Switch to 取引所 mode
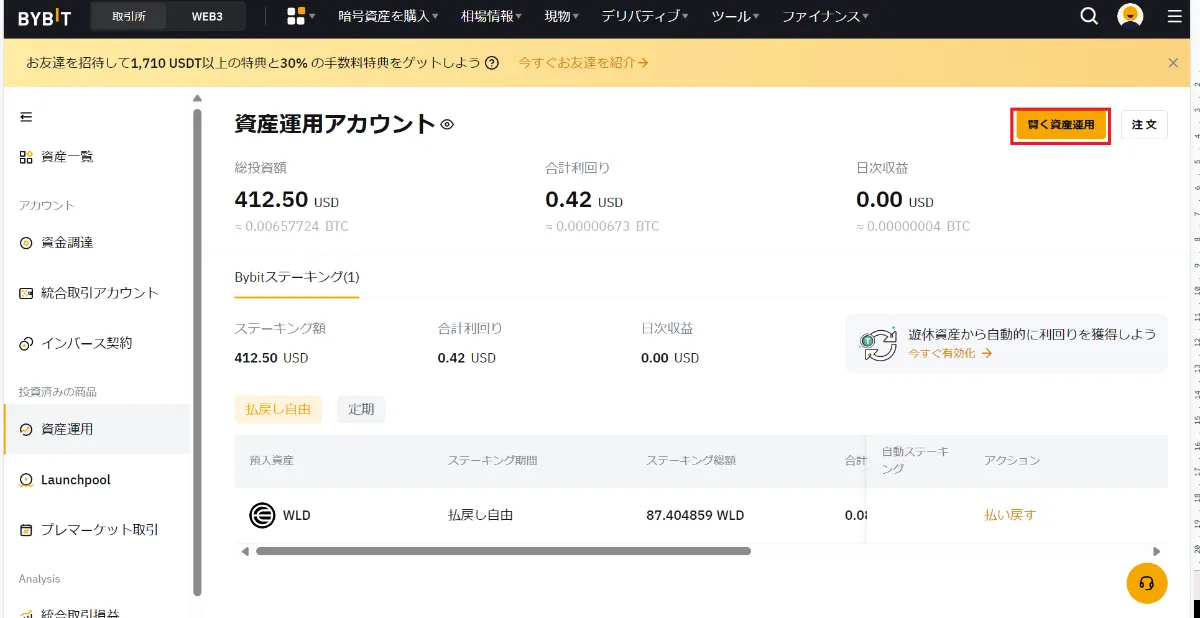The image size is (1200, 618). (128, 16)
